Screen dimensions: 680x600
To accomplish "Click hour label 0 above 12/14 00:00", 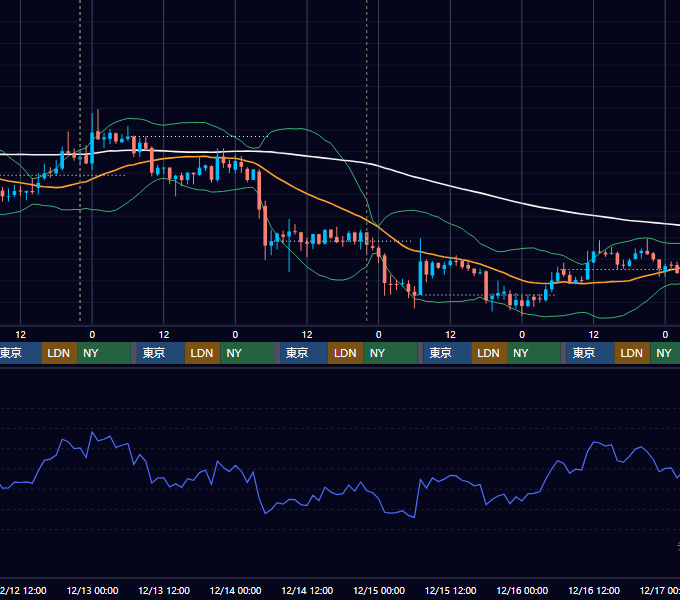I will click(235, 335).
